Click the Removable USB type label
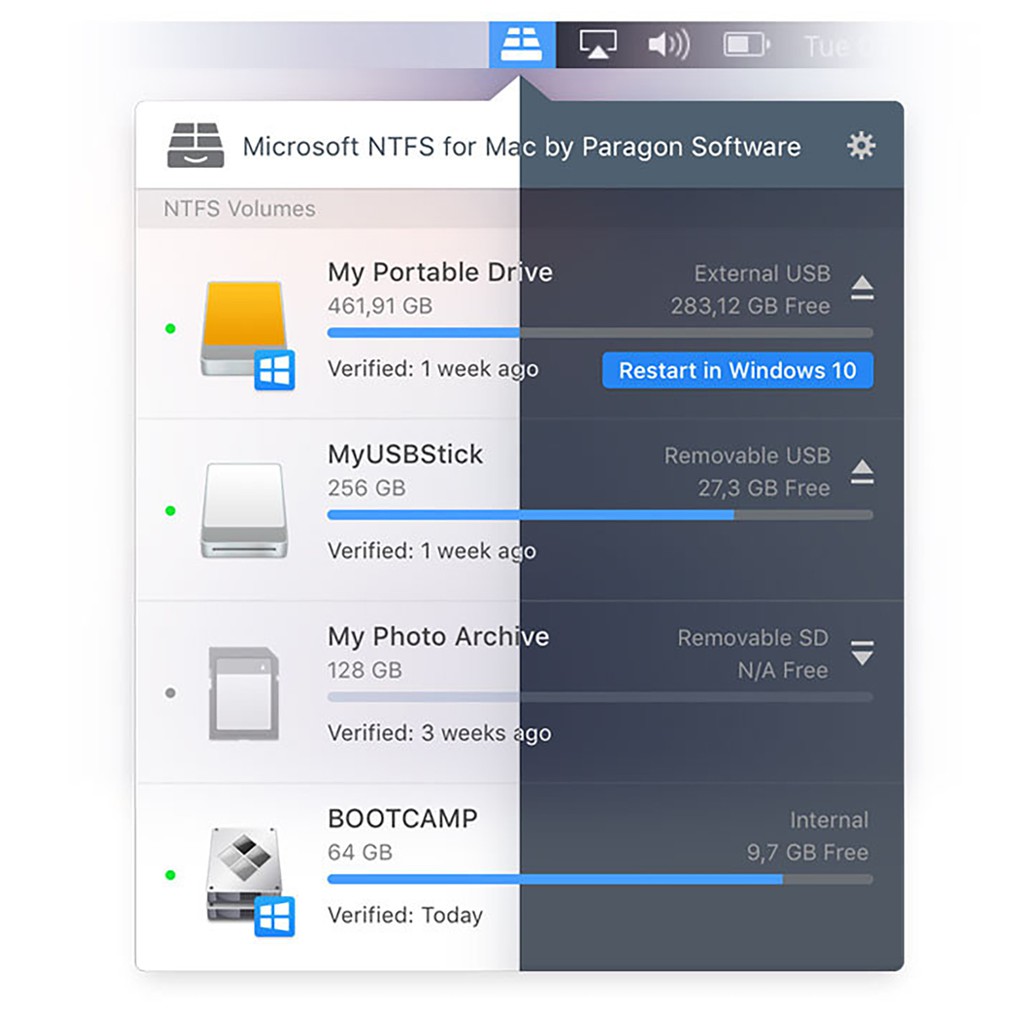This screenshot has width=1024, height=1024. click(747, 456)
